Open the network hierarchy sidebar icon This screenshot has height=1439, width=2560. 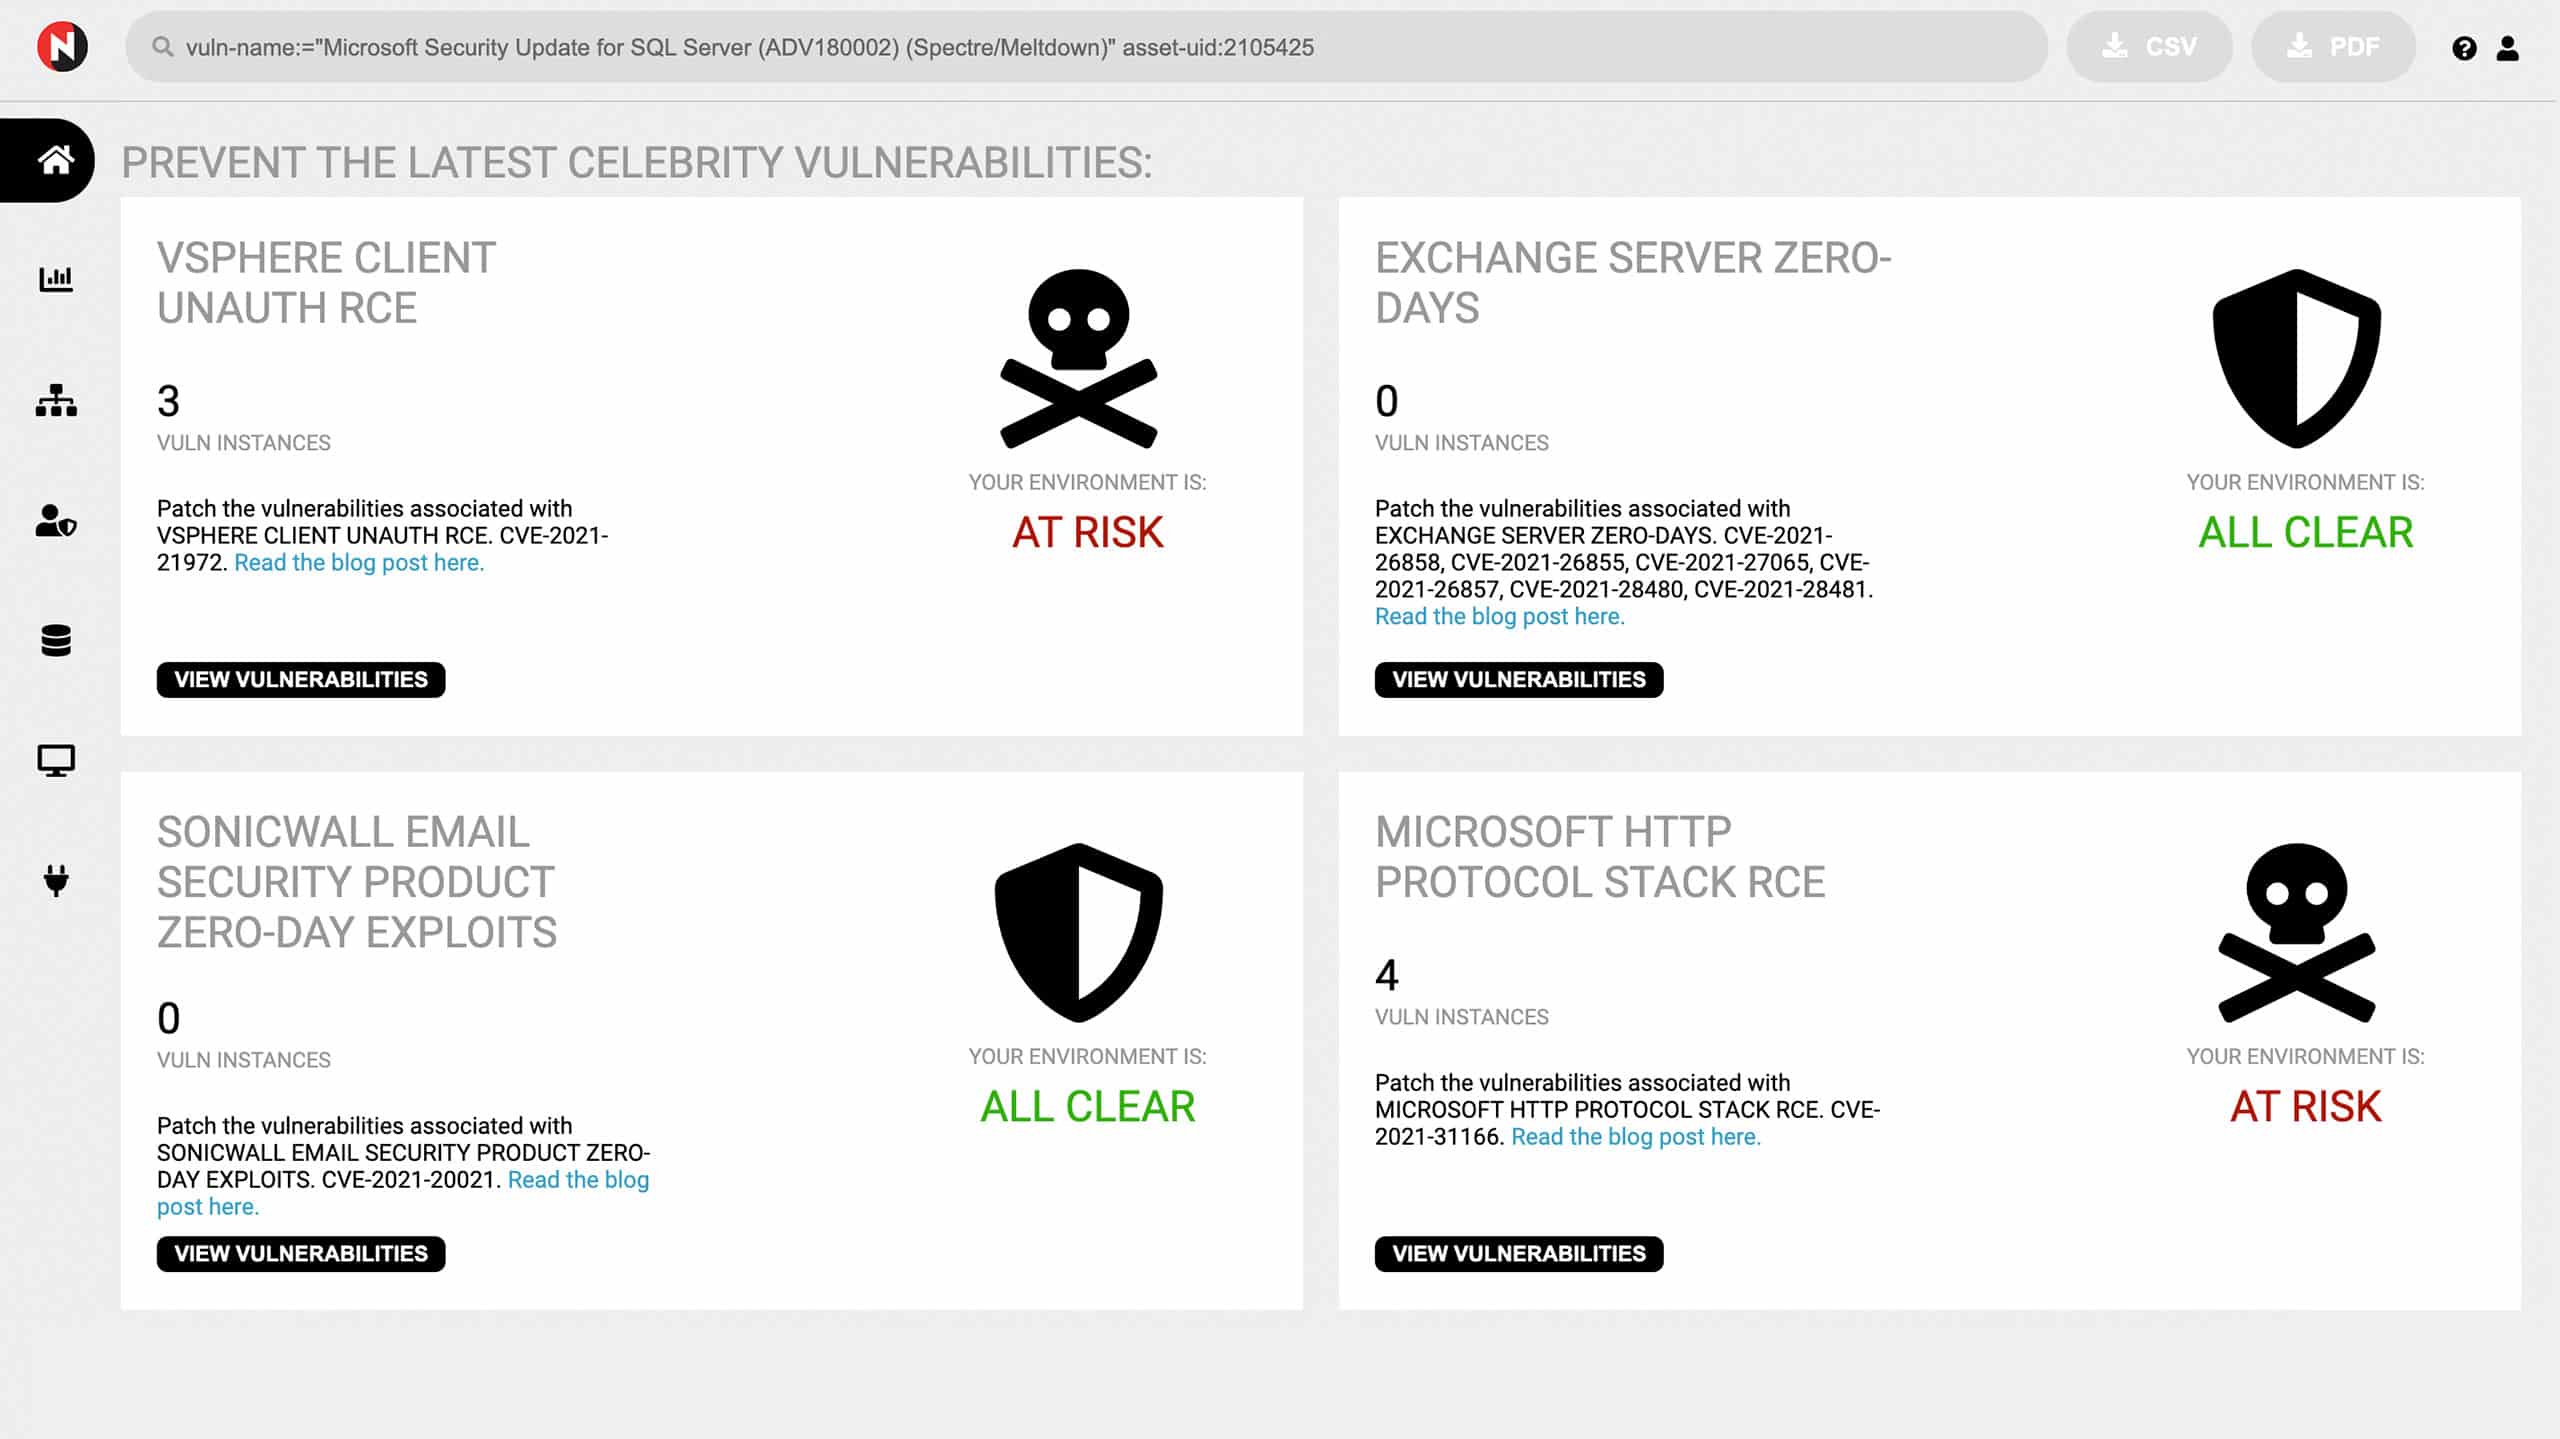56,400
